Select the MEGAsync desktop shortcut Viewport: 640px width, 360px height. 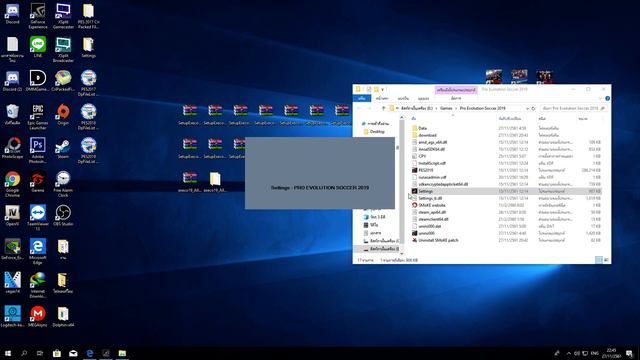click(38, 316)
